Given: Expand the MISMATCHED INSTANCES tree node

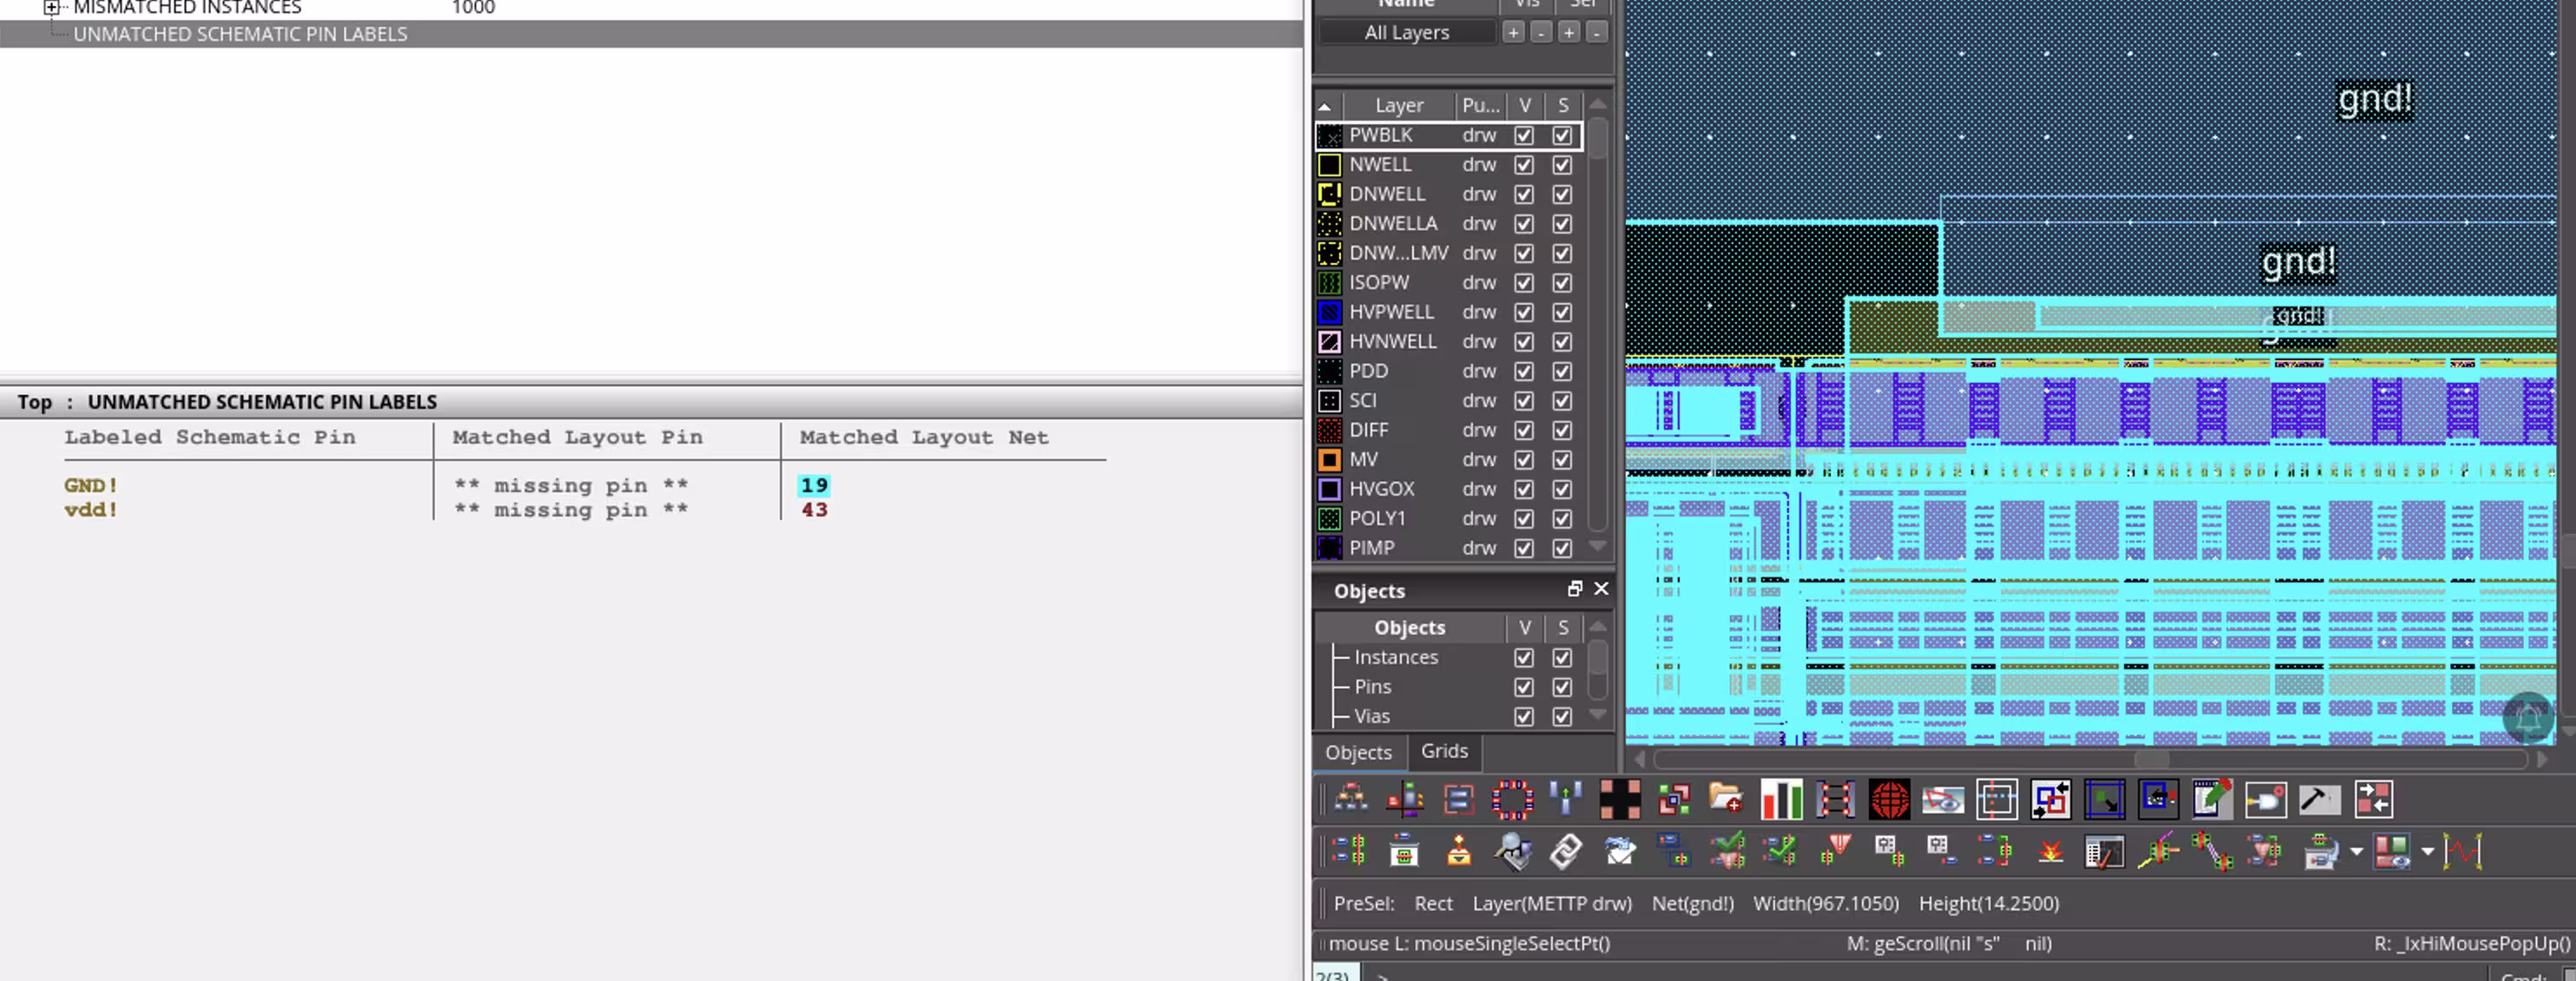Looking at the screenshot, I should pyautogui.click(x=51, y=8).
